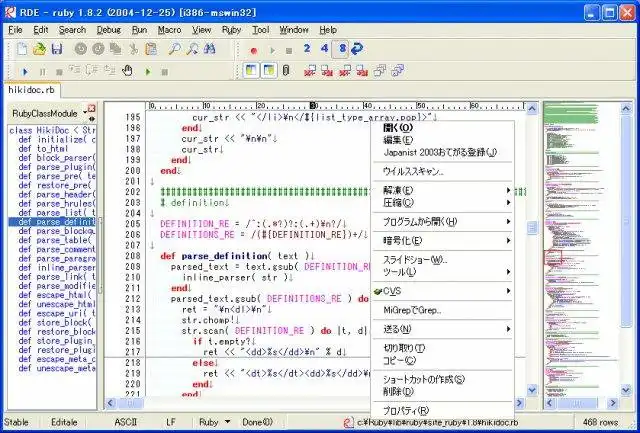Expand the ツール(L) submenu
The image size is (640, 433).
pyautogui.click(x=442, y=272)
